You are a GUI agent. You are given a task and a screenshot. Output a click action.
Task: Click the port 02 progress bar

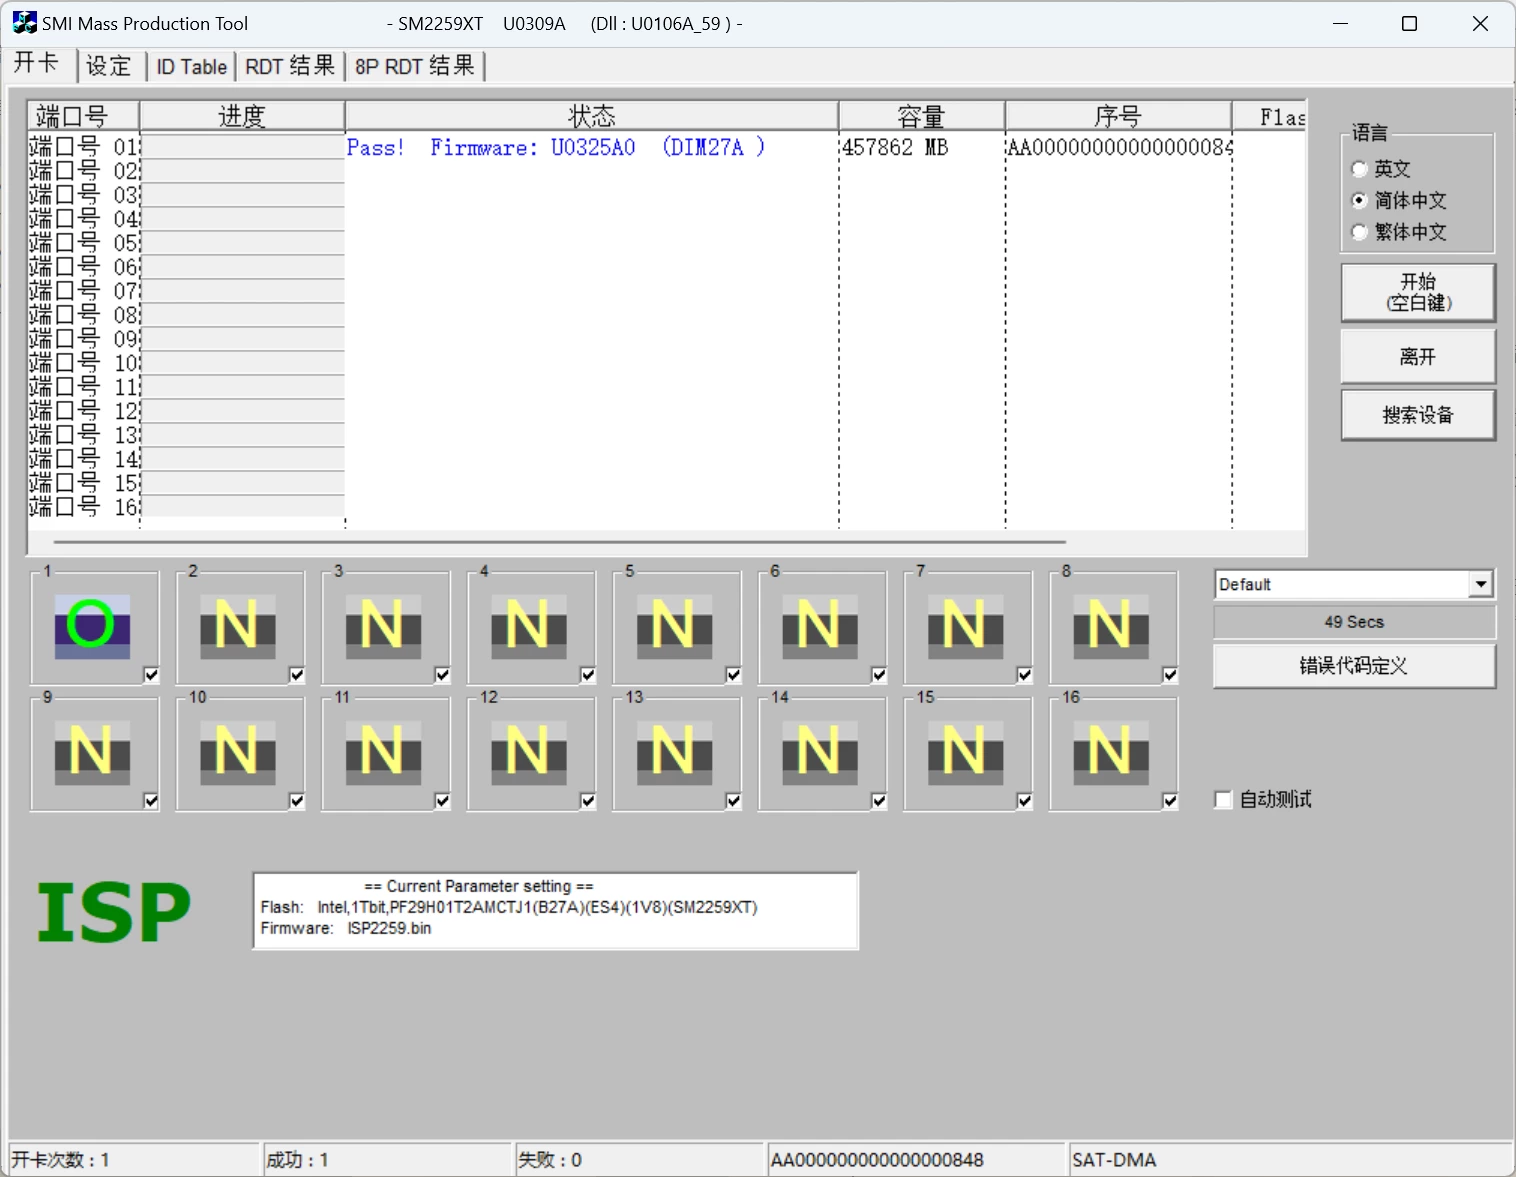[243, 171]
